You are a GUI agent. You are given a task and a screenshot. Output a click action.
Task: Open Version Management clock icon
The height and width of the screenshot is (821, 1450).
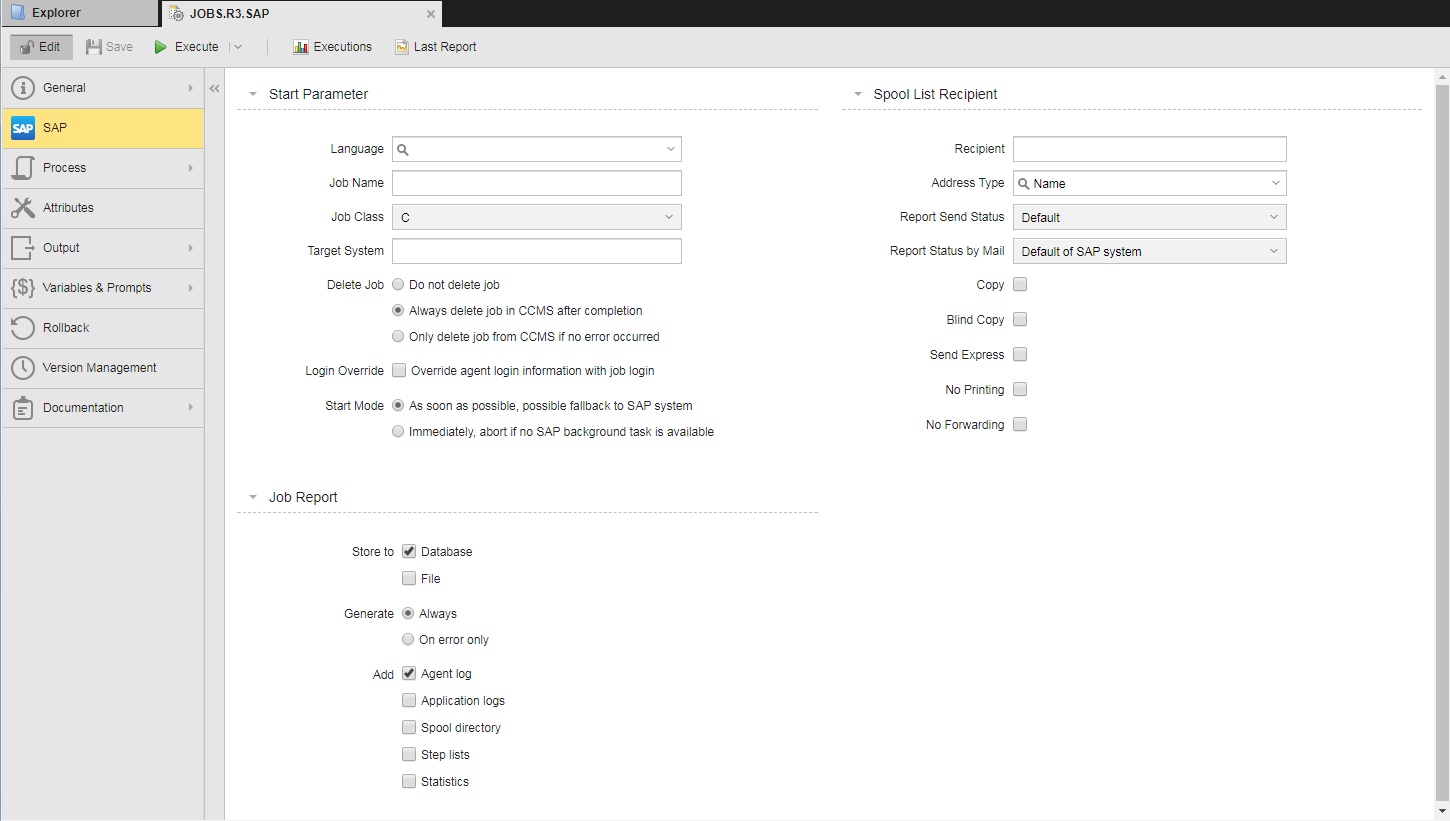(23, 368)
